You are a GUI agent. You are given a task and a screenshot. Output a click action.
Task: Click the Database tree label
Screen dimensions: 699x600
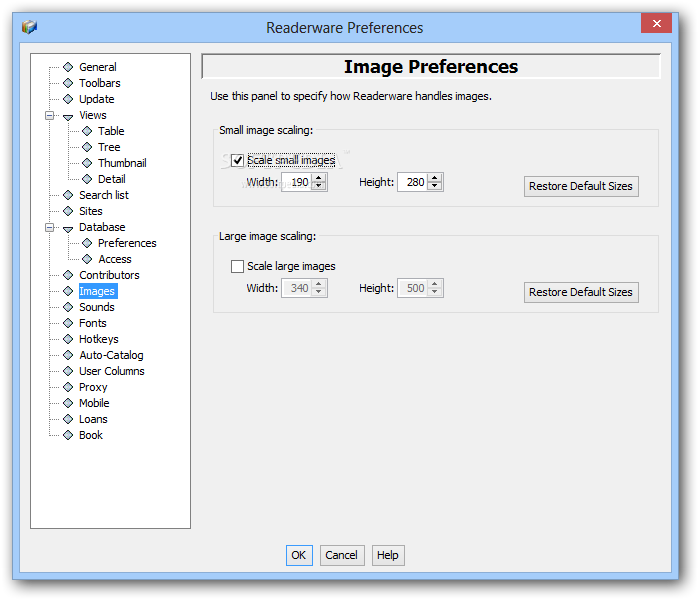pos(102,227)
